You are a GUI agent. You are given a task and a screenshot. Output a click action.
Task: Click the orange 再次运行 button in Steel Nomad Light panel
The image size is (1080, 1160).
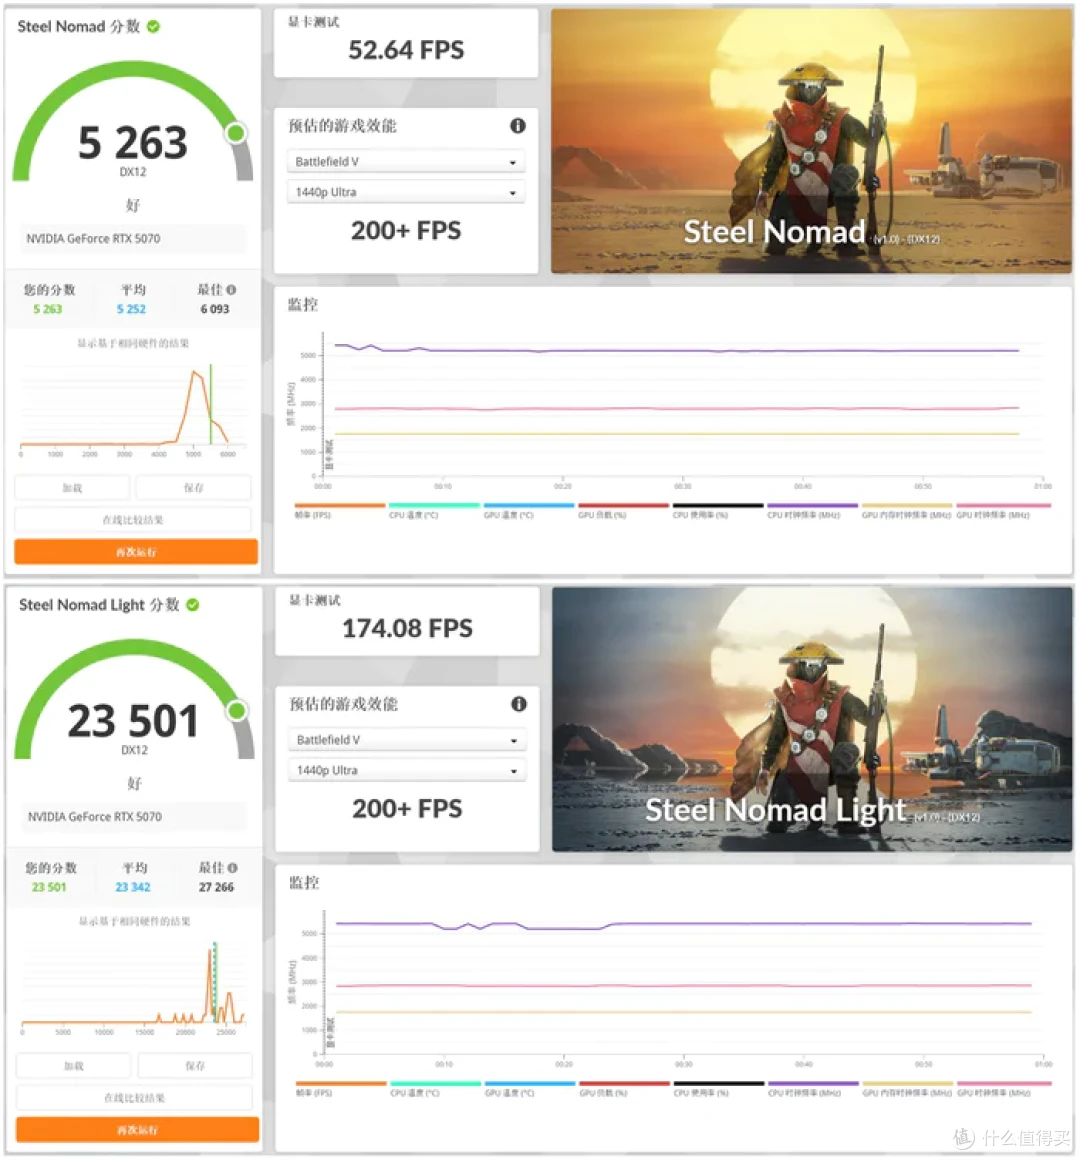(x=138, y=1130)
